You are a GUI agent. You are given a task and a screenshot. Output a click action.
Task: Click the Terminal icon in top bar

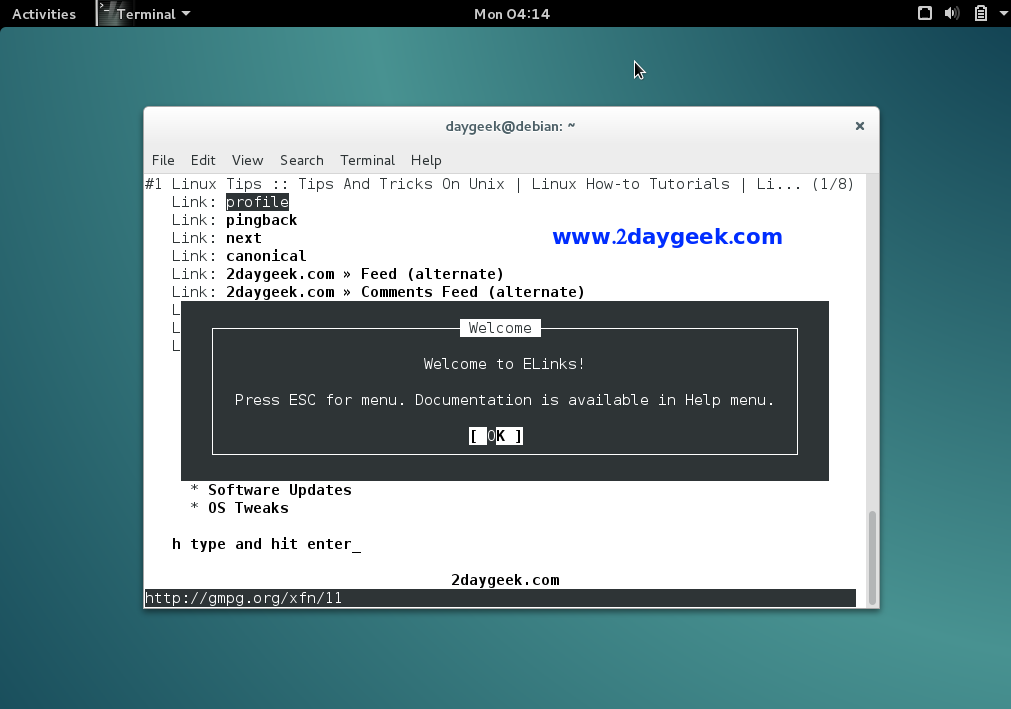tap(106, 14)
